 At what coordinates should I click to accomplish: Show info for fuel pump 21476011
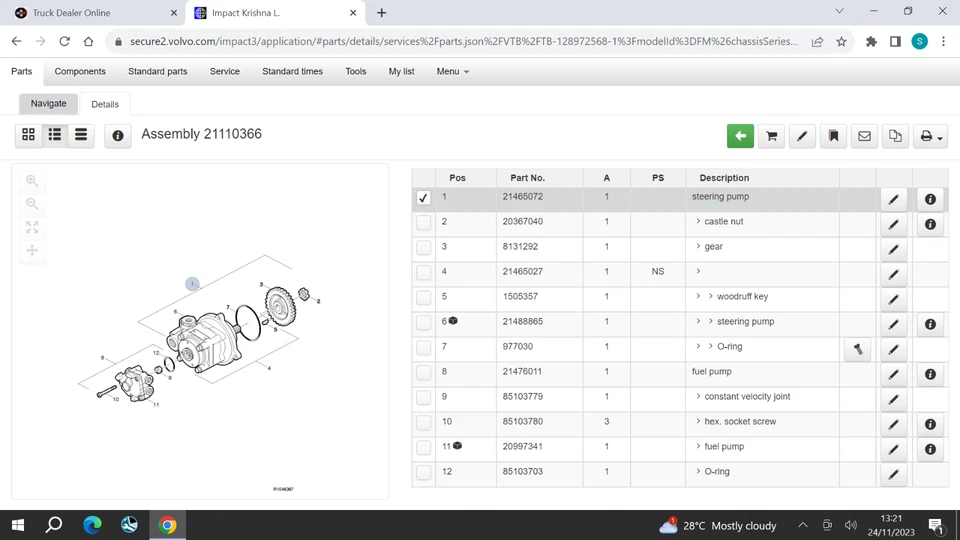930,375
